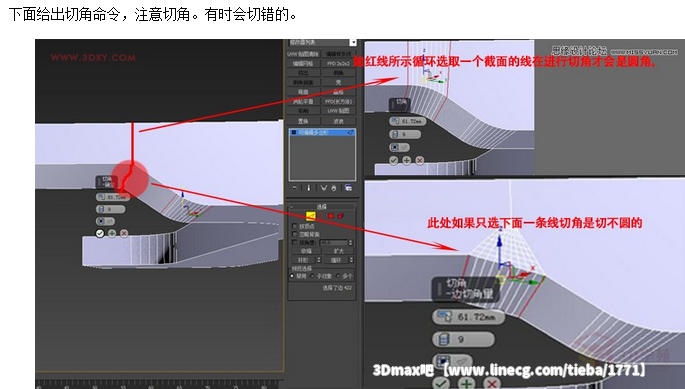Click the segments field showing 9 in large viewport
This screenshot has width=685, height=389.
tap(464, 339)
